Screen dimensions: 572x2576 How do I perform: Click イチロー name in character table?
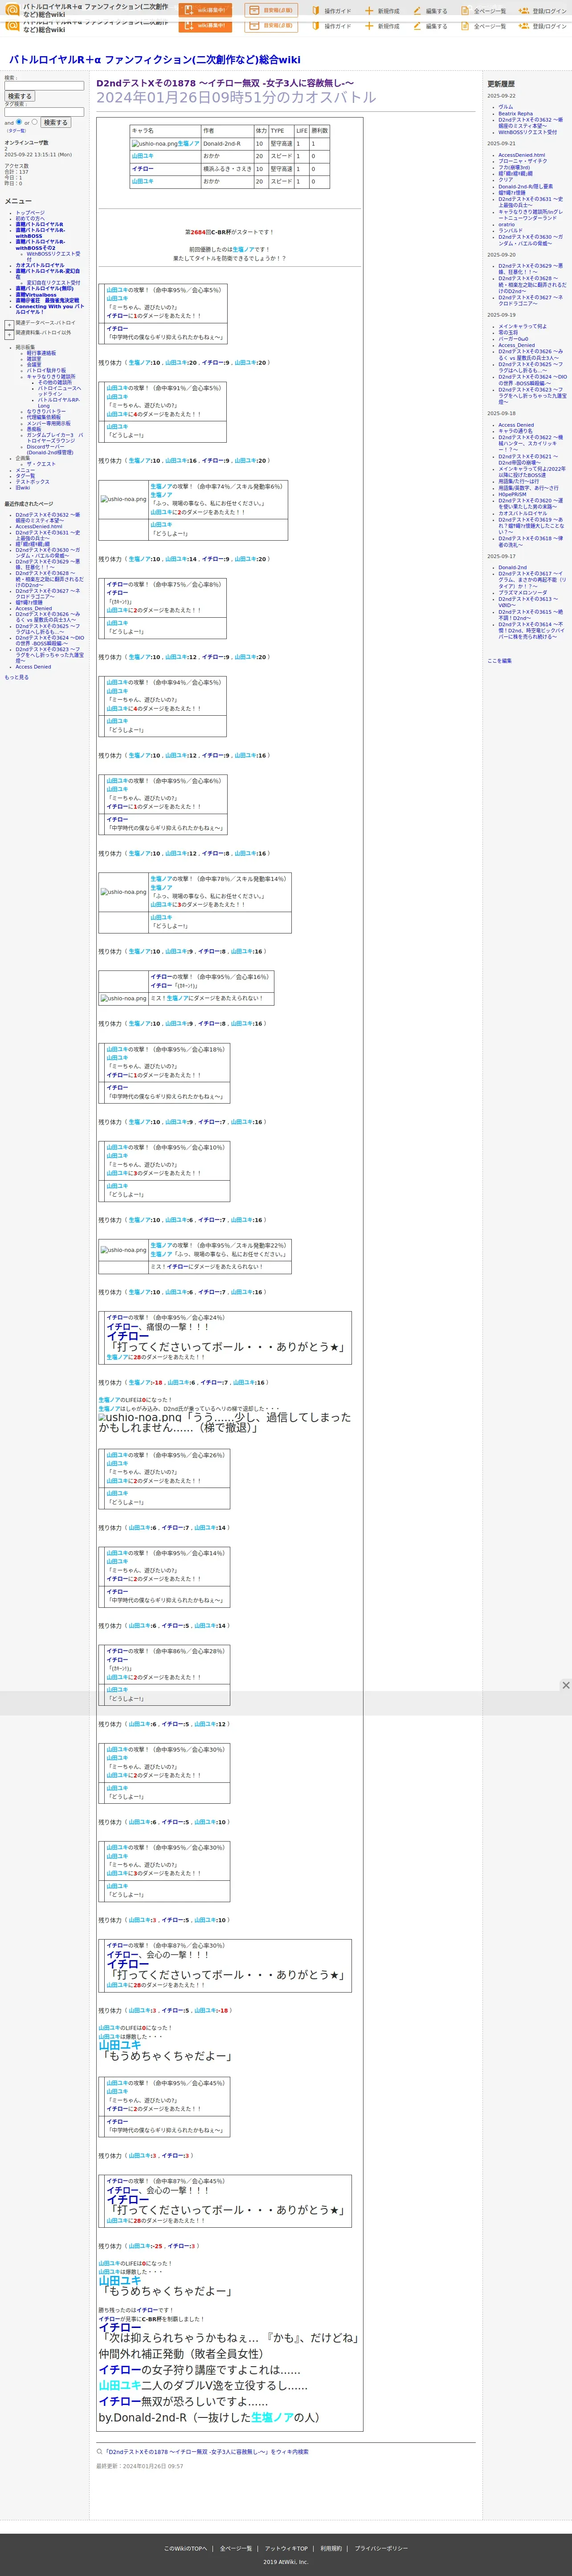pos(143,169)
